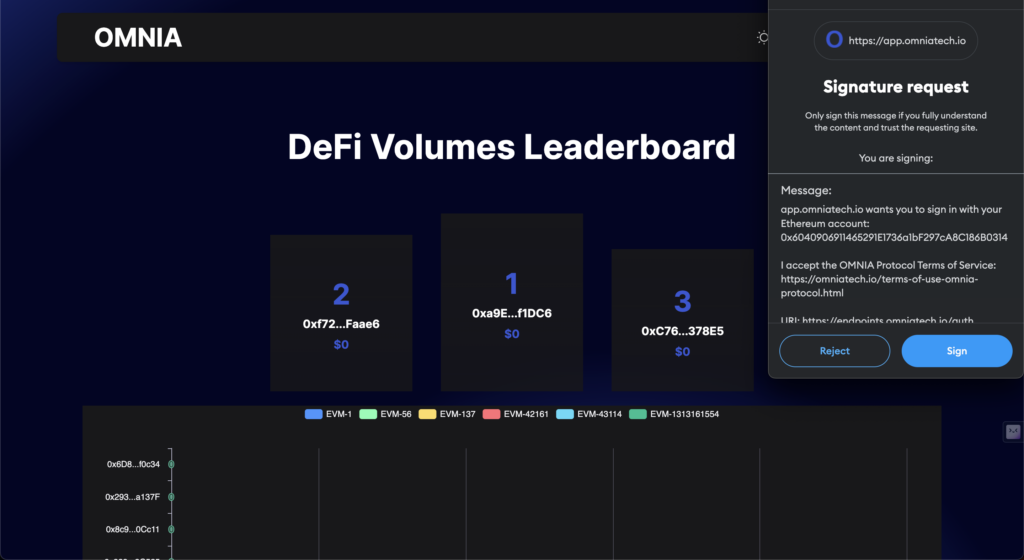Image resolution: width=1024 pixels, height=560 pixels.
Task: Click the terms-of-use-omnia-protocol.html URL text
Action: click(x=879, y=286)
